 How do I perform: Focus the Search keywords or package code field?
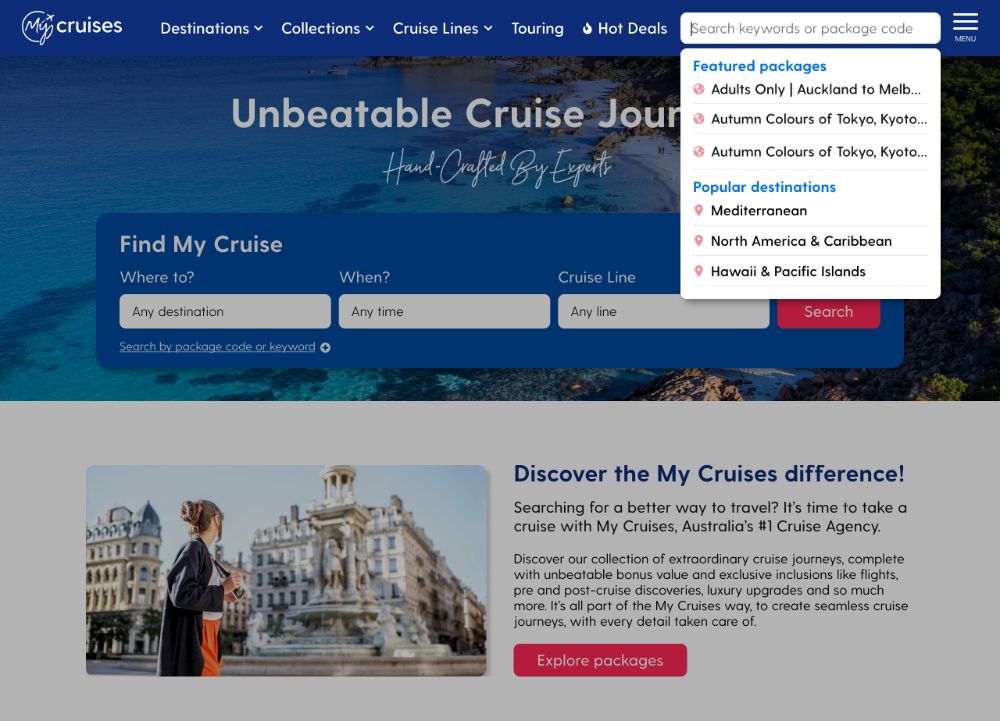pos(810,28)
